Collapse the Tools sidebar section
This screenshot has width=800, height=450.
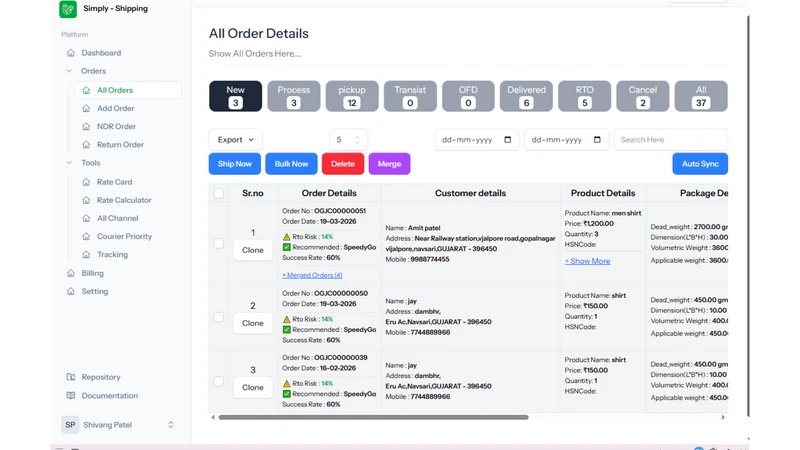point(69,163)
